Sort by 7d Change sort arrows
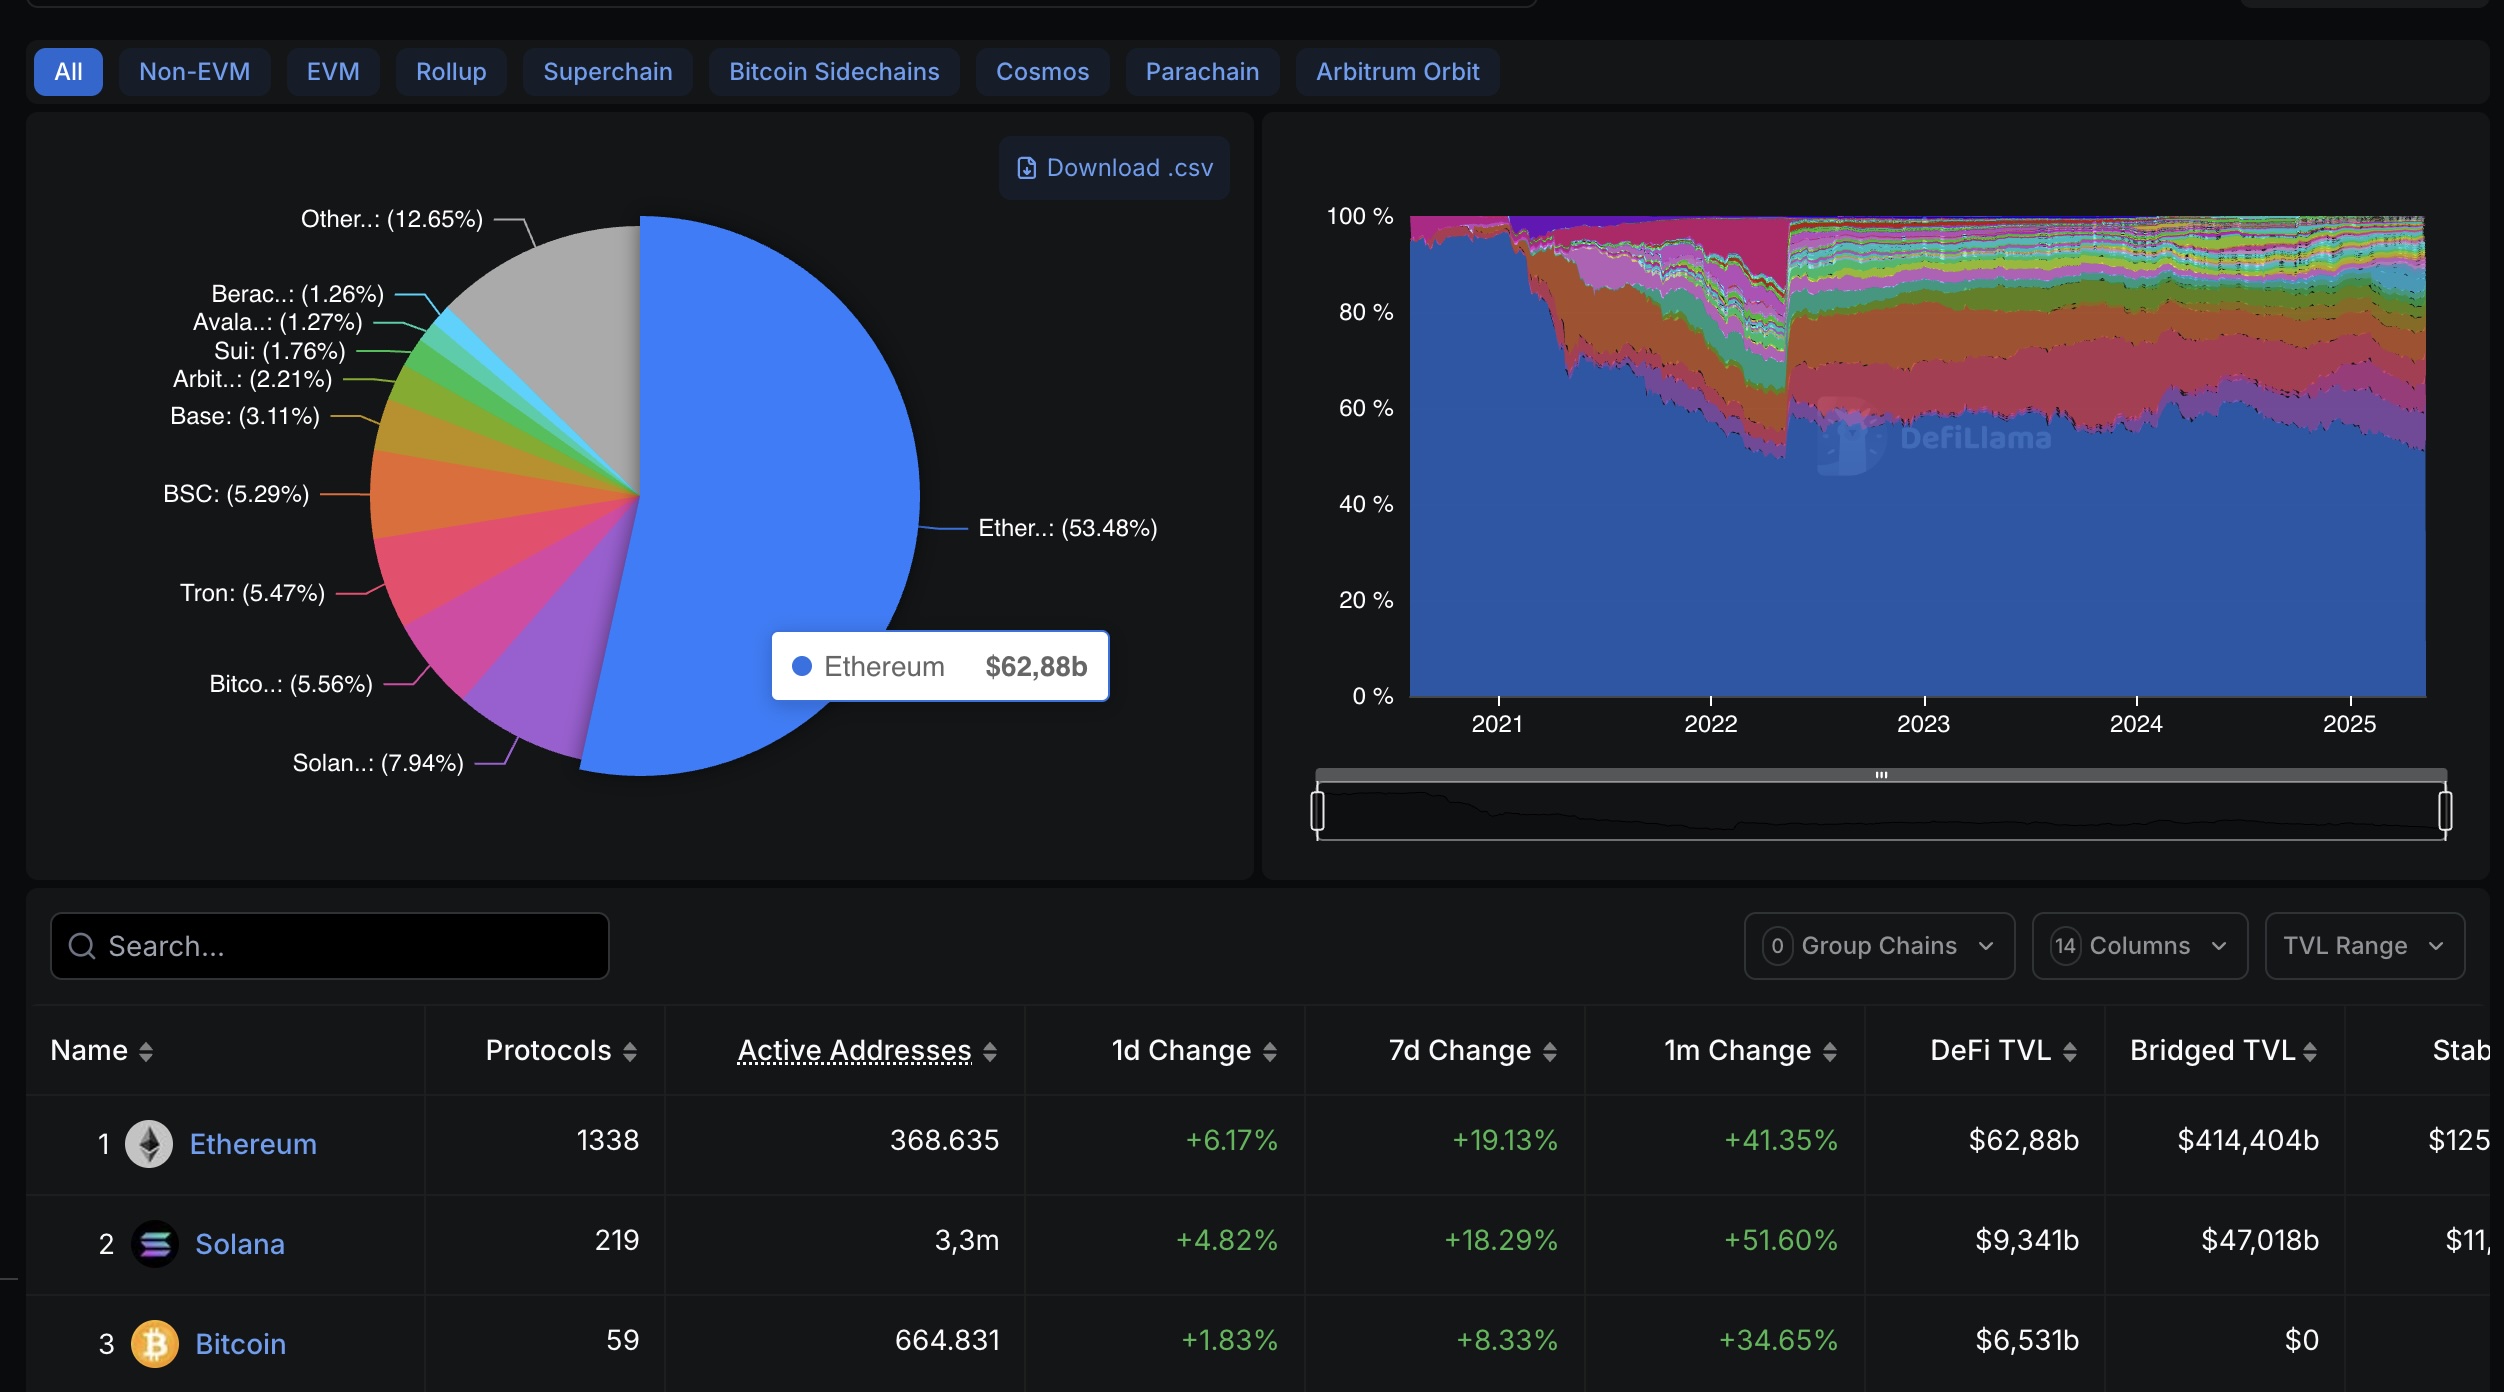Image resolution: width=2504 pixels, height=1392 pixels. tap(1550, 1051)
